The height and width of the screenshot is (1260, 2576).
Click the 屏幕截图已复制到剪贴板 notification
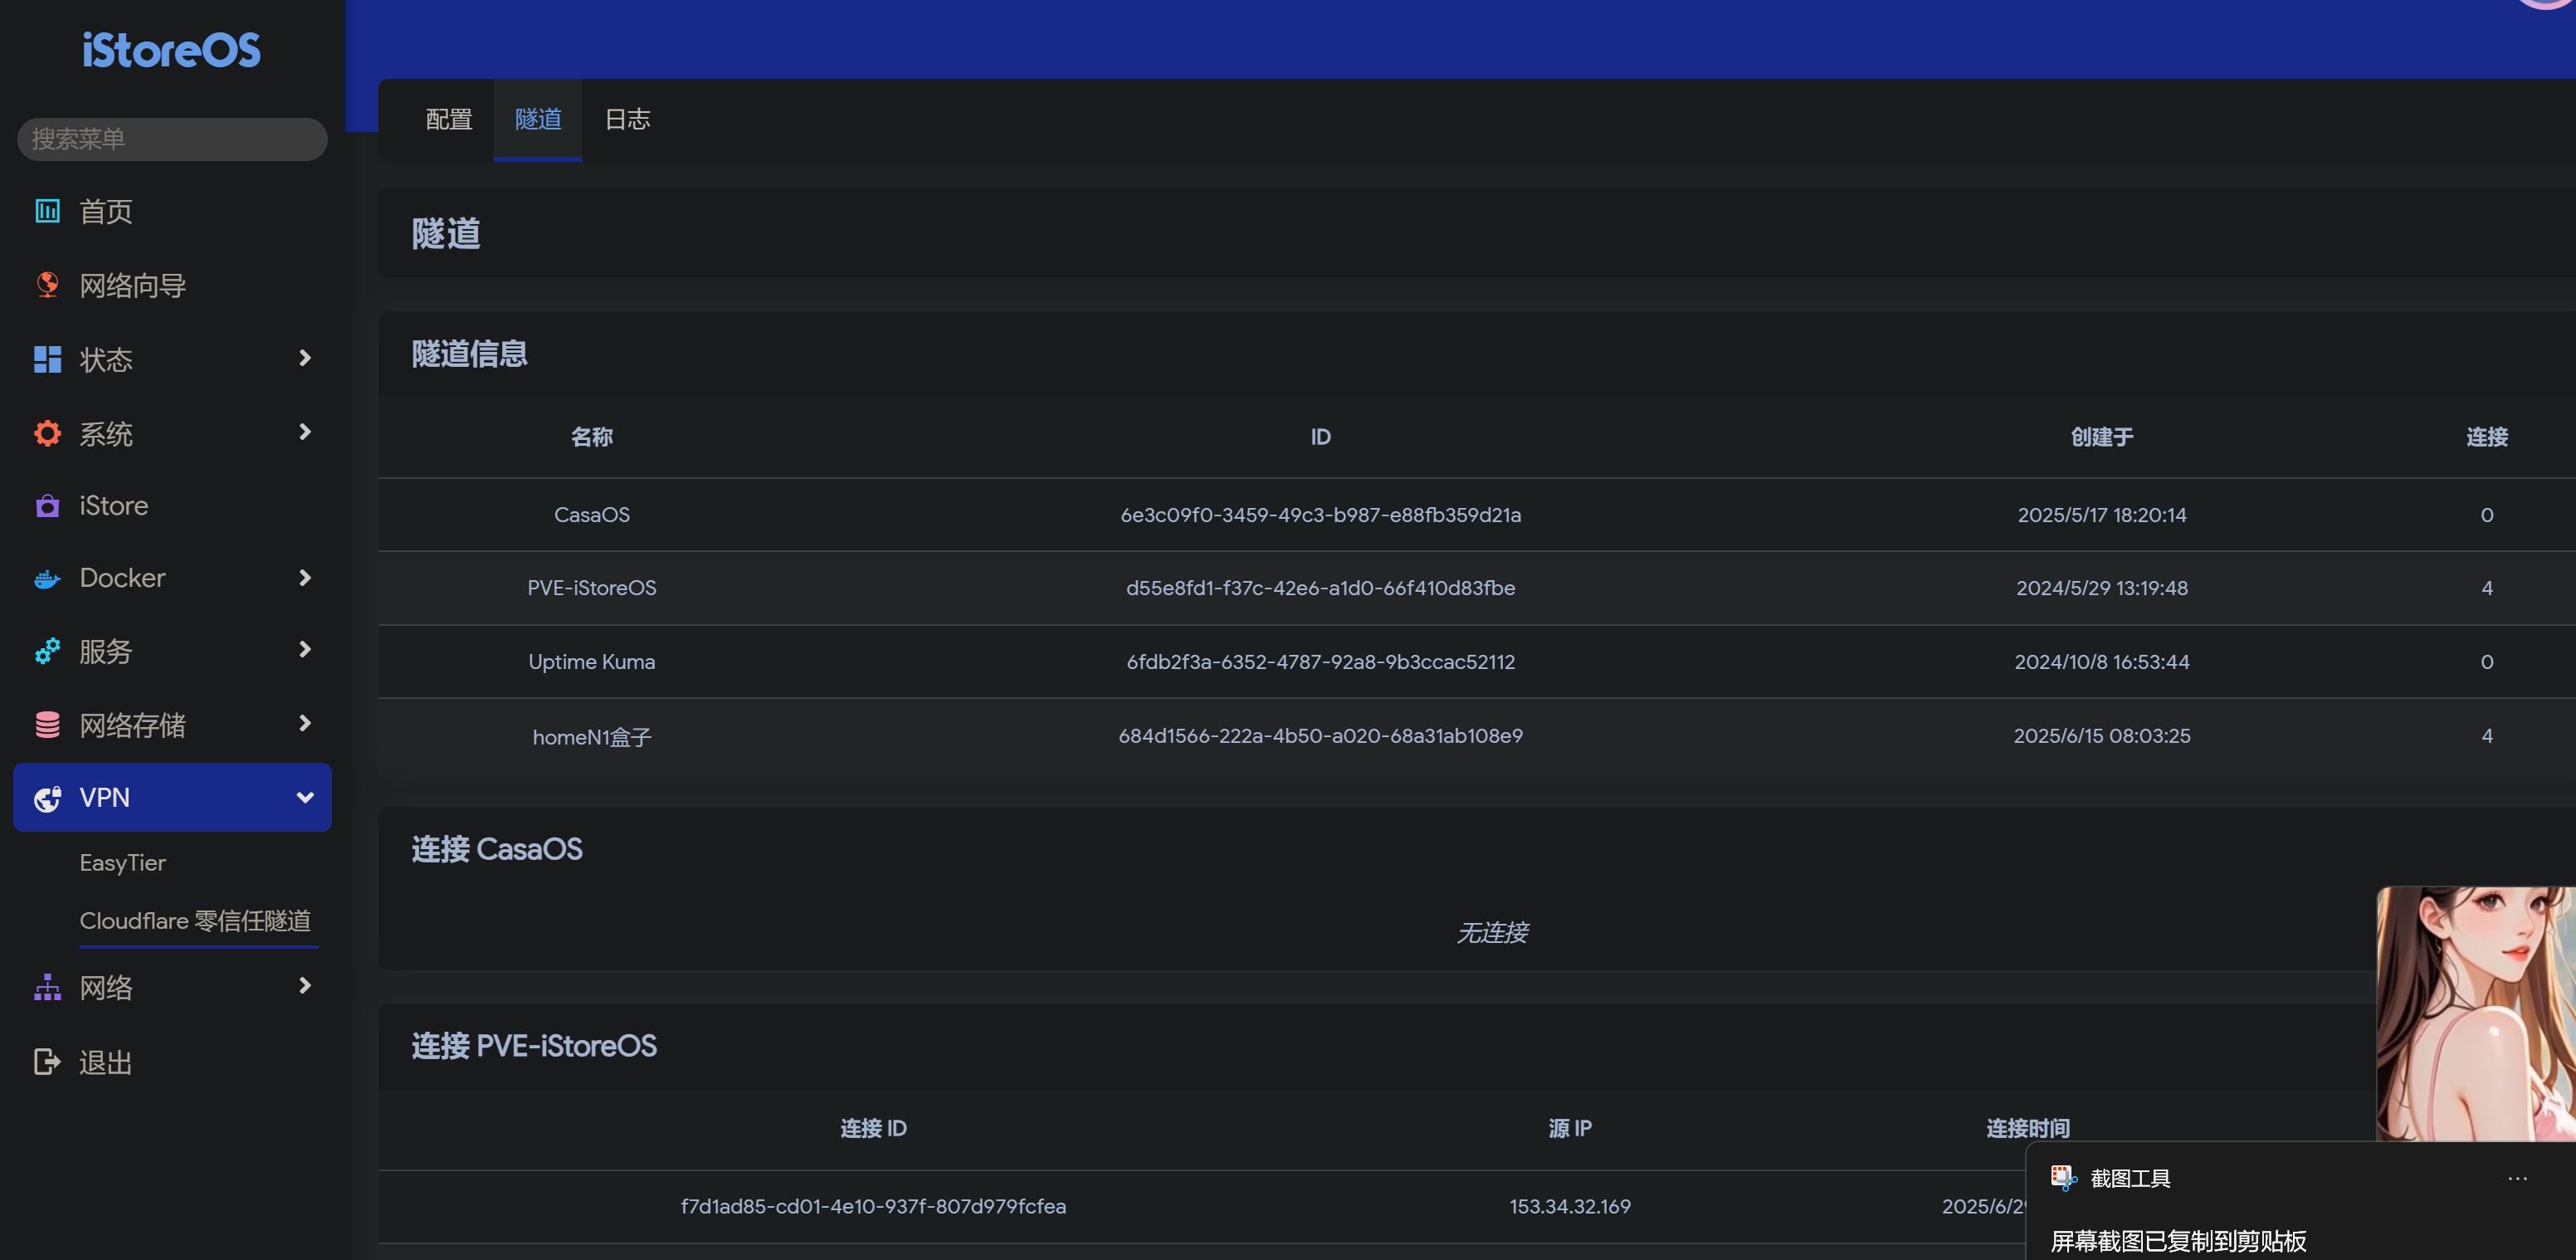[2178, 1241]
